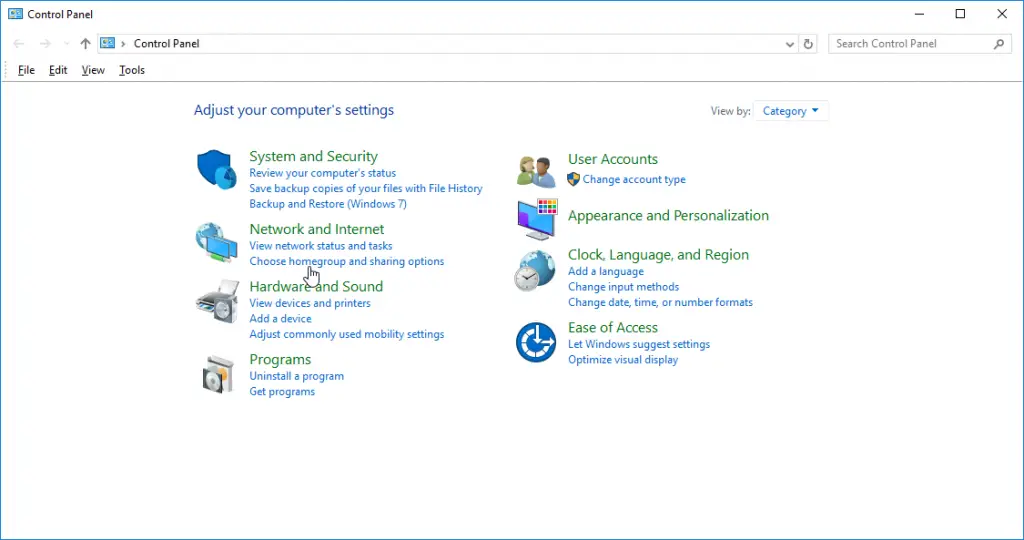This screenshot has width=1024, height=540.
Task: Open the File menu
Action: (26, 70)
